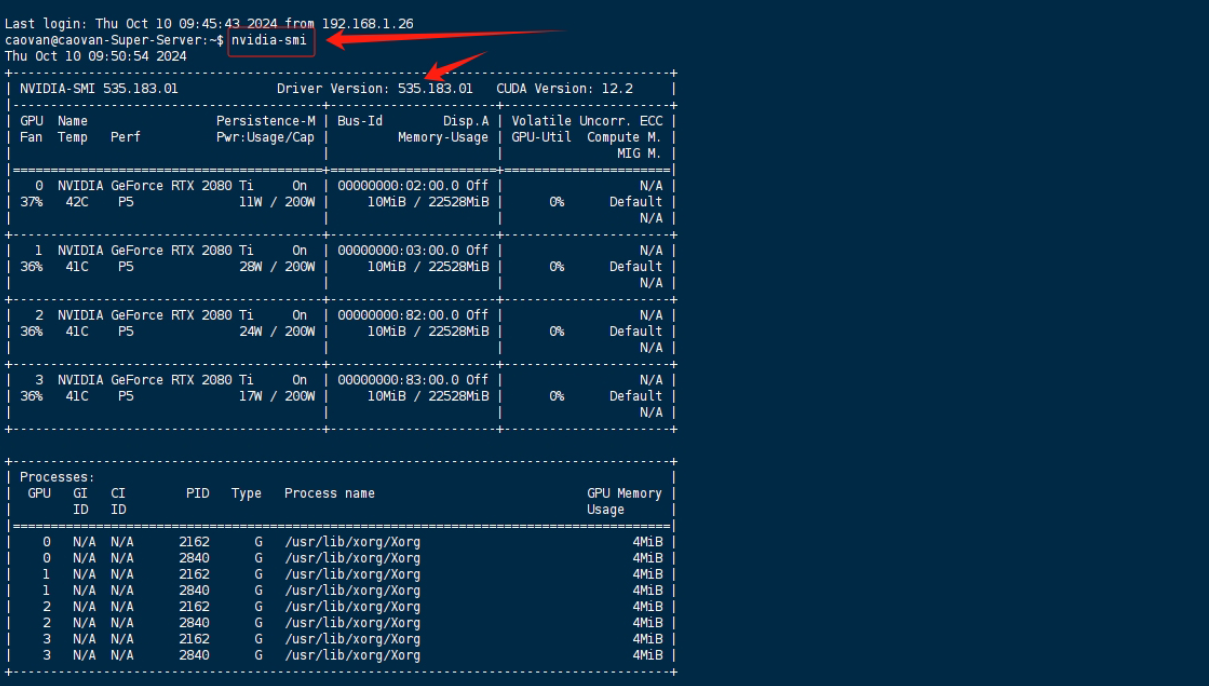Select the GPU 0 process row with PID 2840
Screen dimensions: 1209x686
pyautogui.click(x=341, y=558)
